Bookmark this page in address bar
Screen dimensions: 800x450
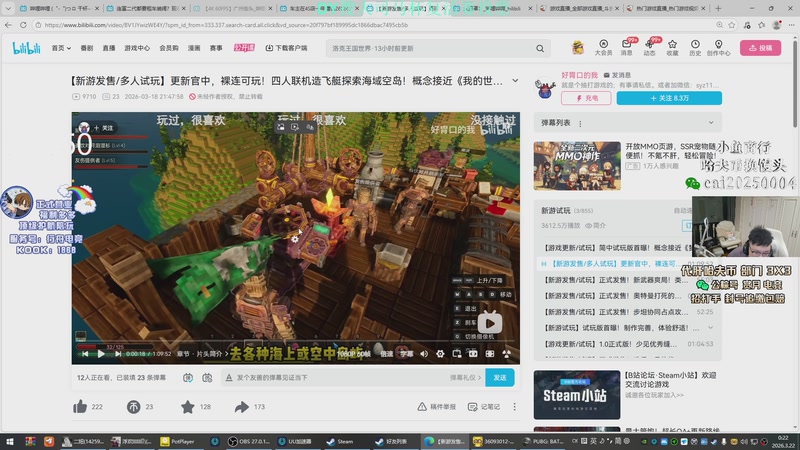(732, 24)
